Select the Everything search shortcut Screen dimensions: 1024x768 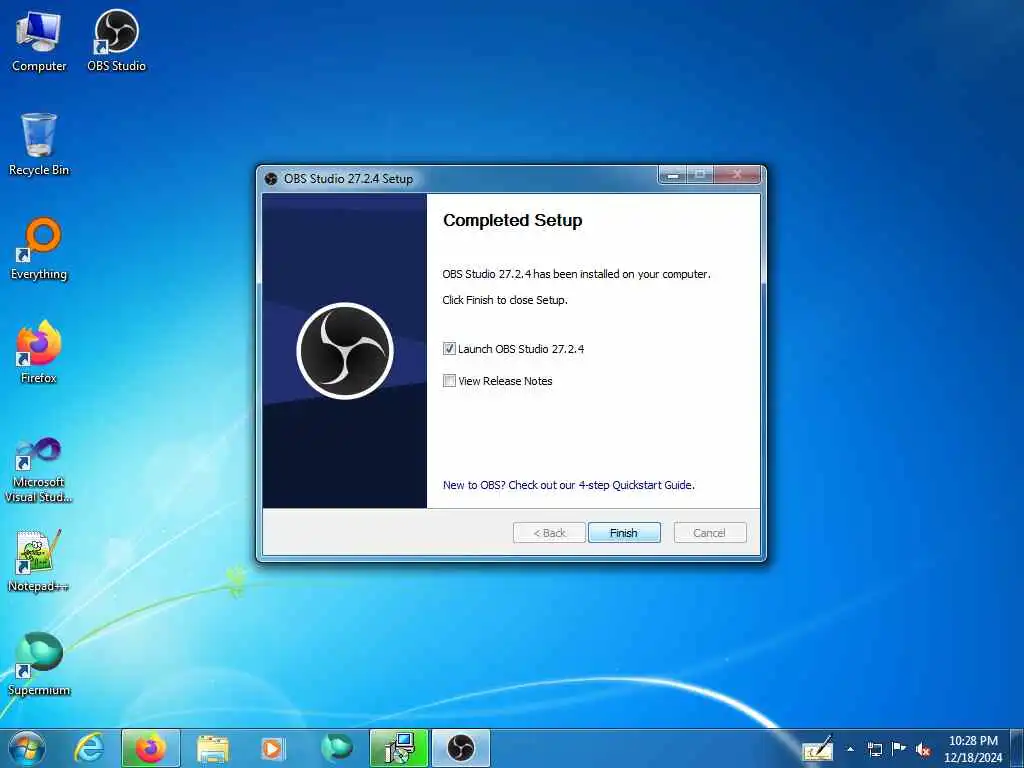click(39, 249)
